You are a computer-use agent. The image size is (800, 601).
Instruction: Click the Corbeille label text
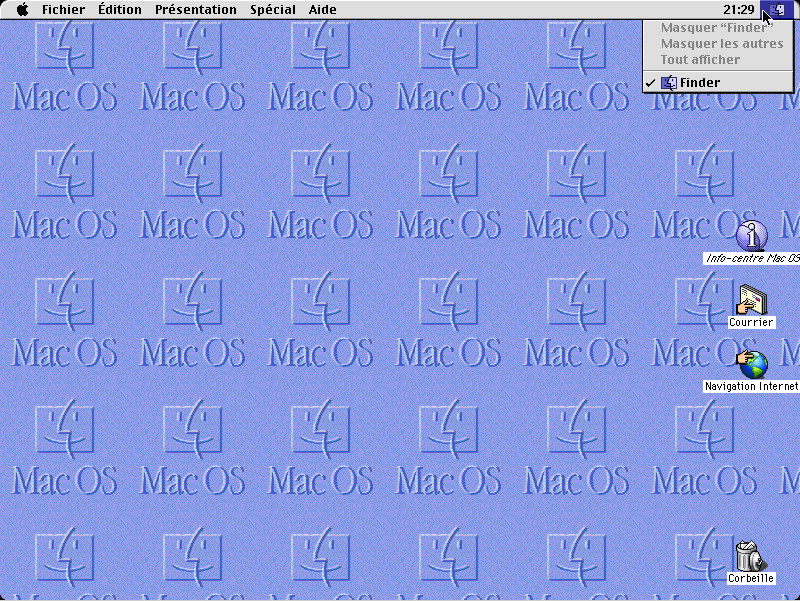pos(751,578)
